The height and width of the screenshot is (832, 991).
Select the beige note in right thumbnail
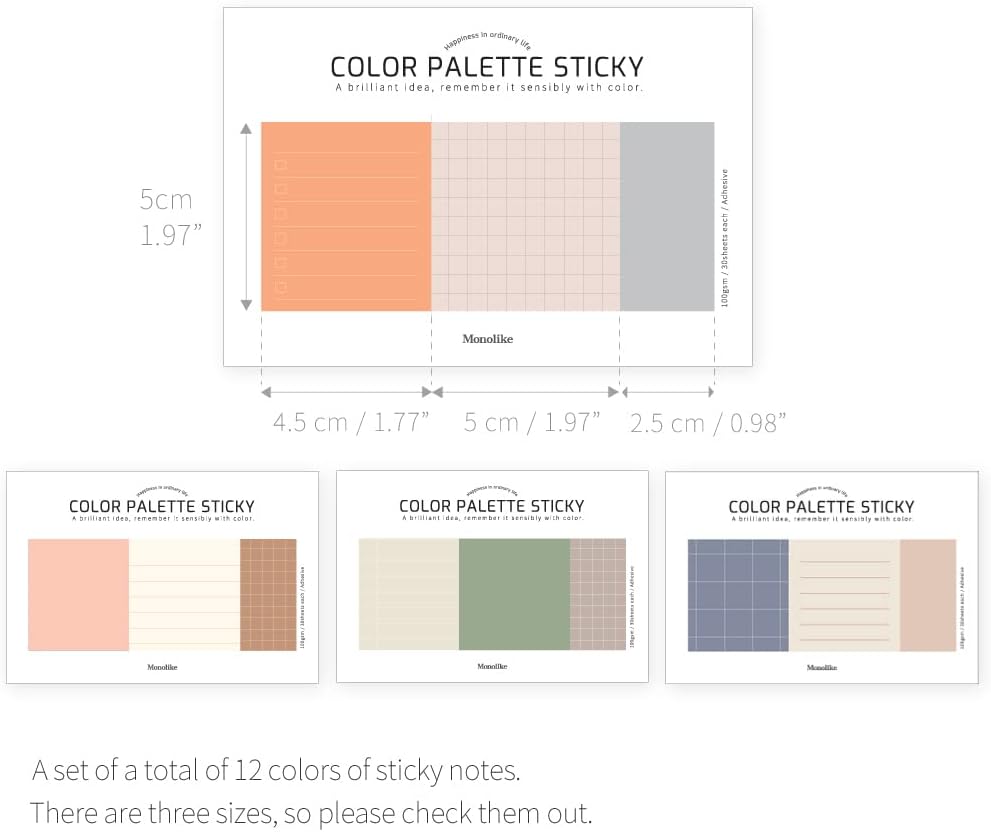928,595
